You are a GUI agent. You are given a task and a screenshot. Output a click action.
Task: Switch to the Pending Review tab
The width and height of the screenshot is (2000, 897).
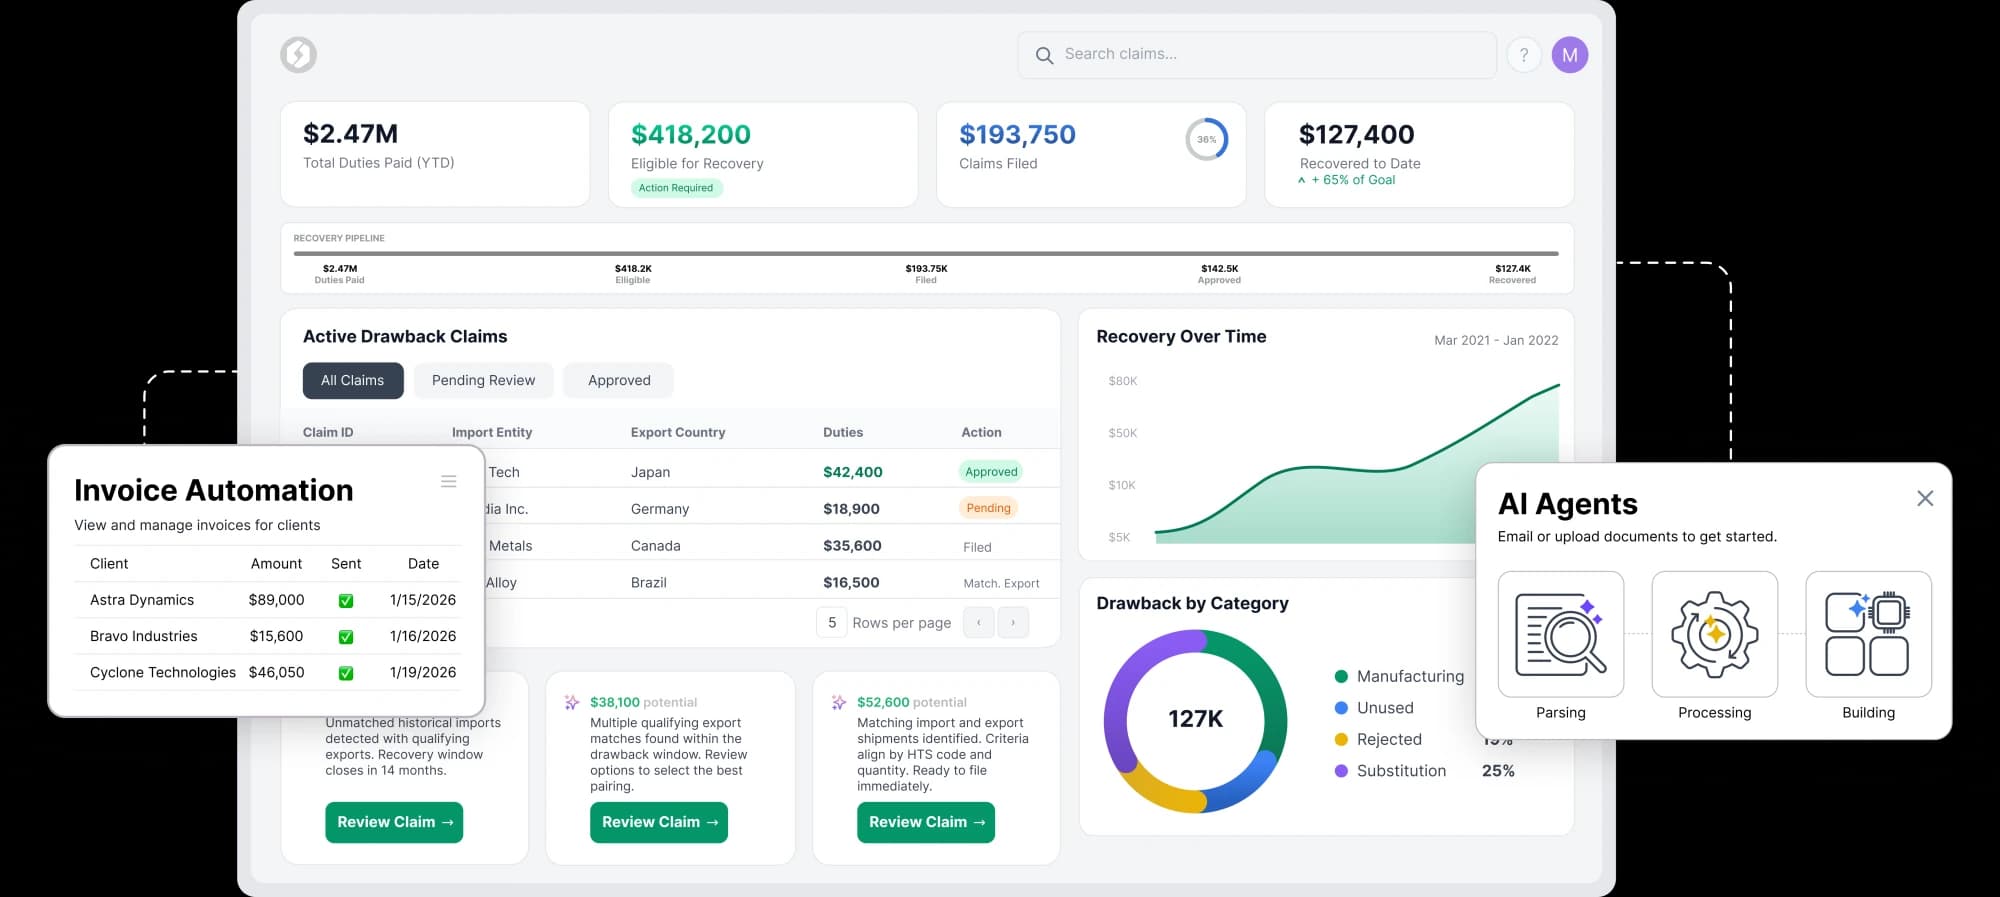[484, 380]
